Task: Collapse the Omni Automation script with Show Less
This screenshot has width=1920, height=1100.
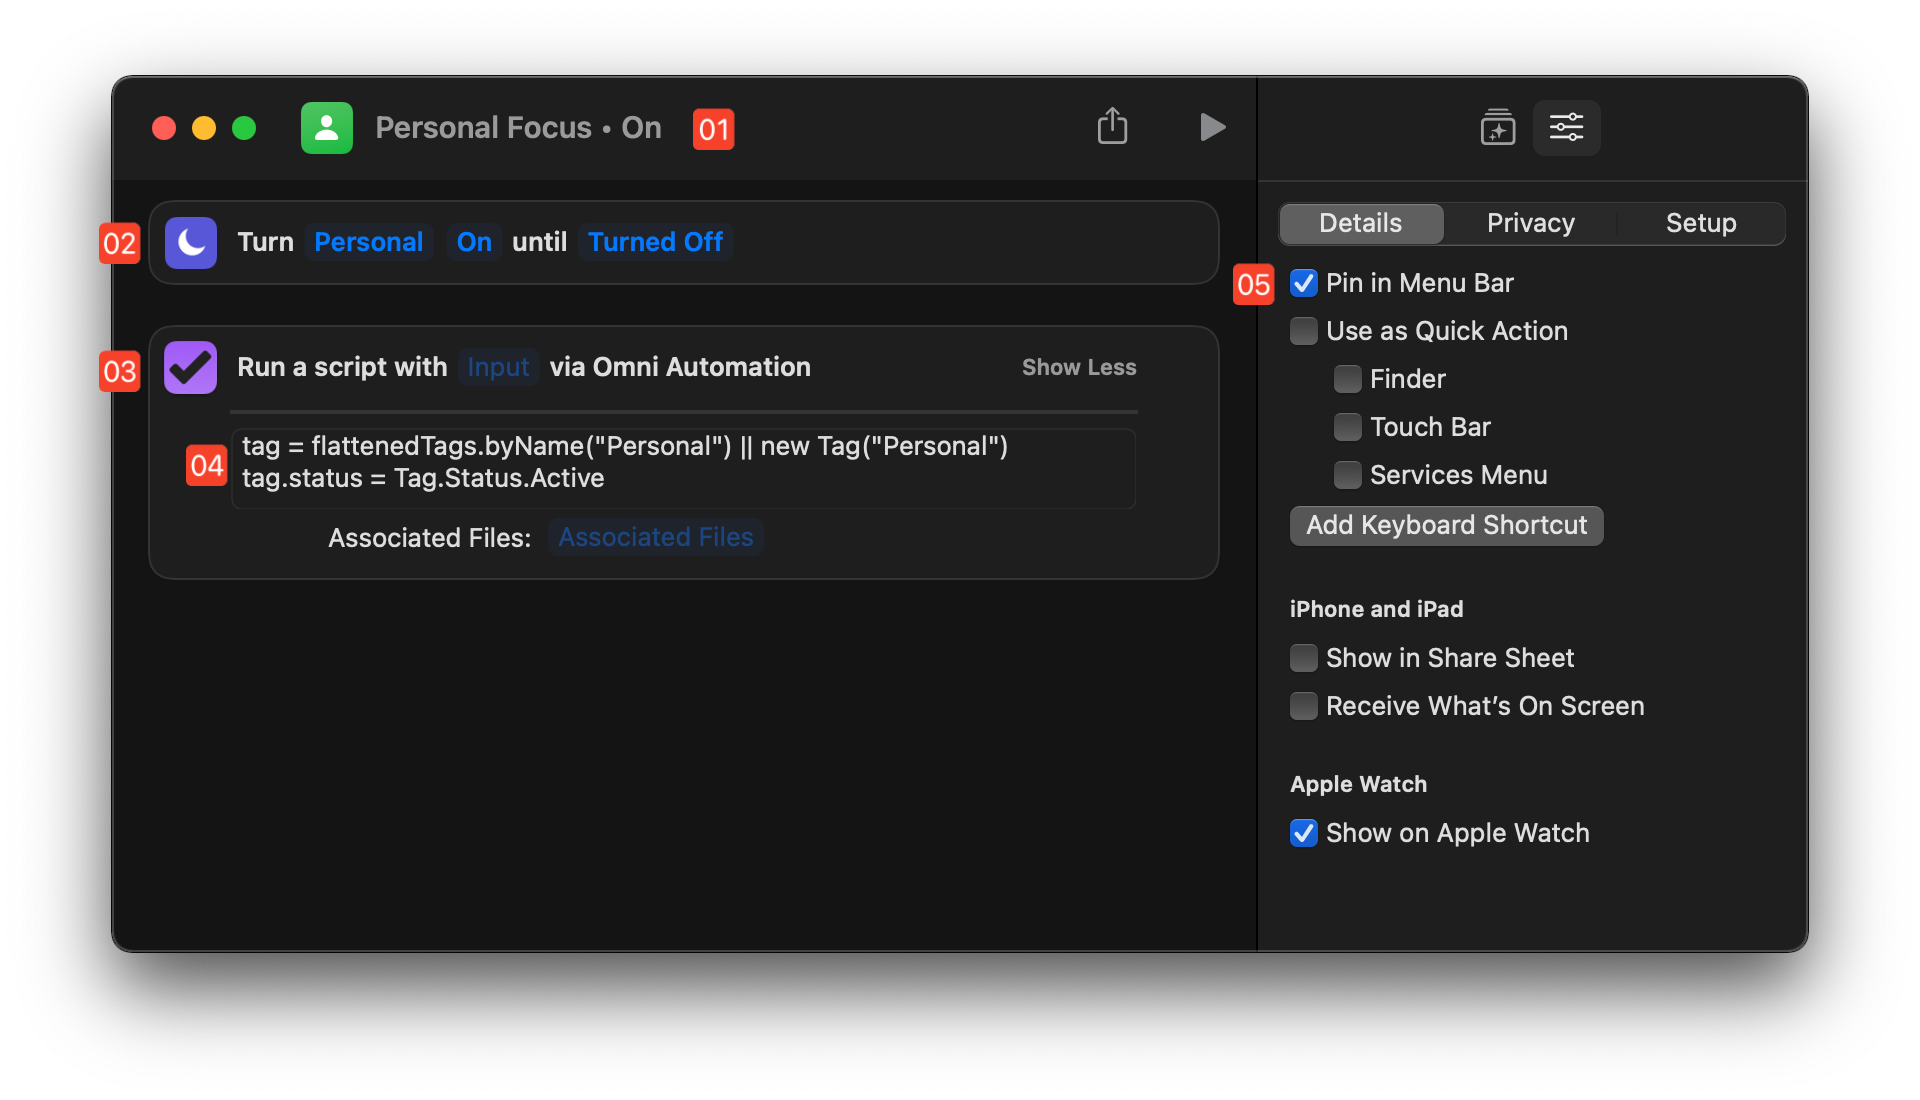Action: click(x=1081, y=367)
